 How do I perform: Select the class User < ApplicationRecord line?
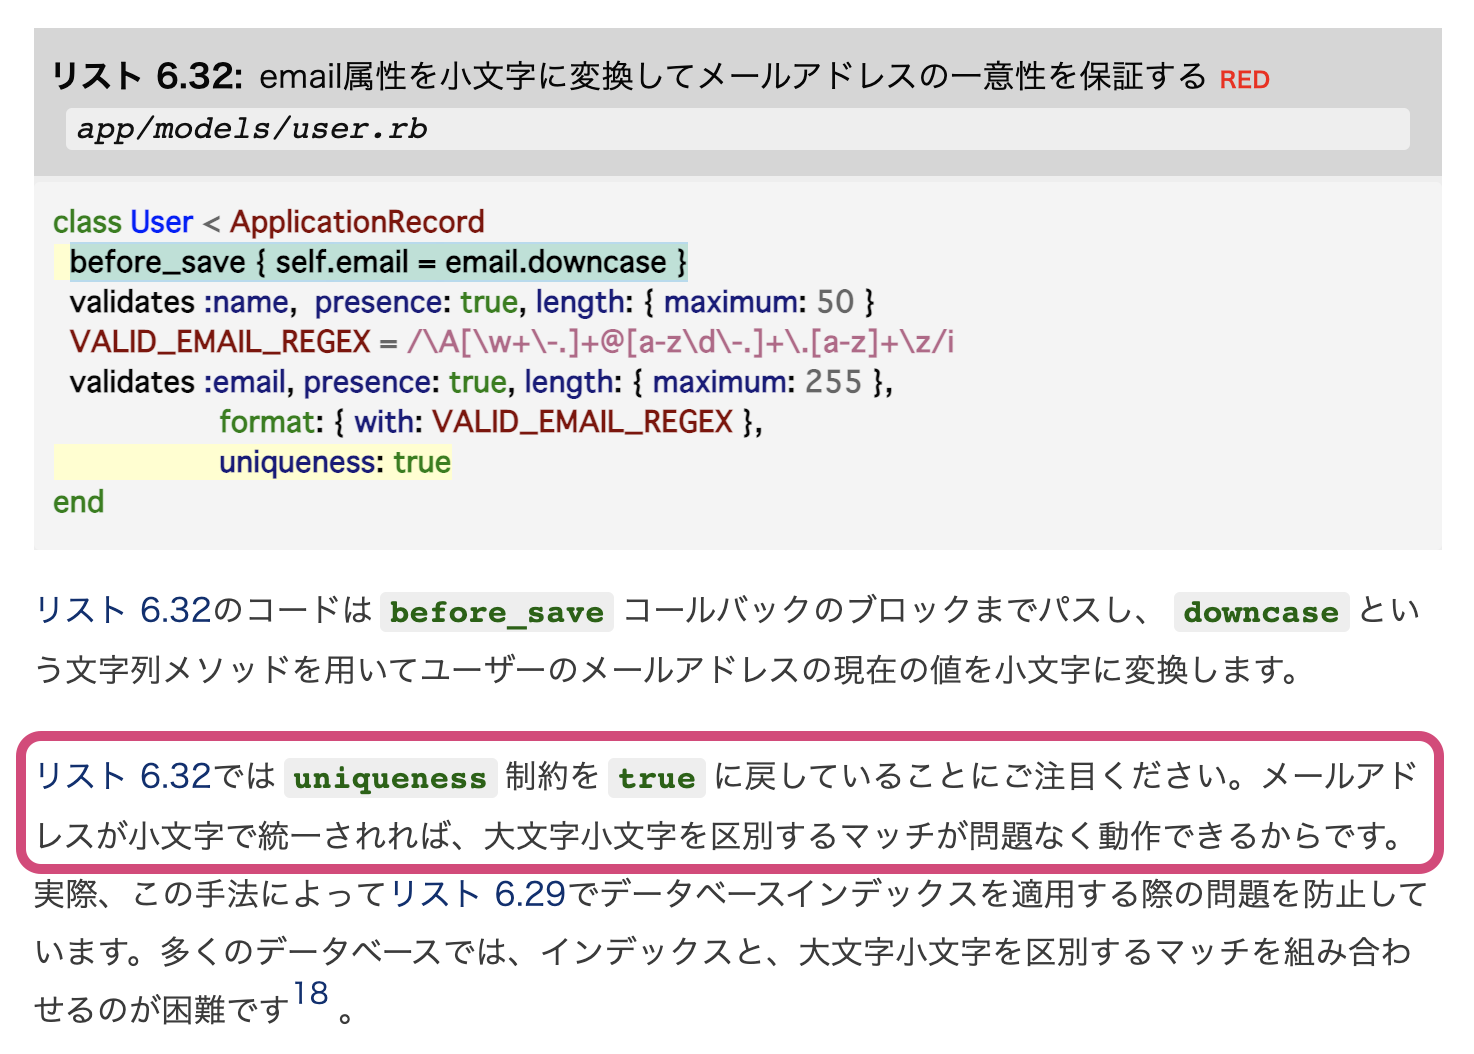(269, 221)
